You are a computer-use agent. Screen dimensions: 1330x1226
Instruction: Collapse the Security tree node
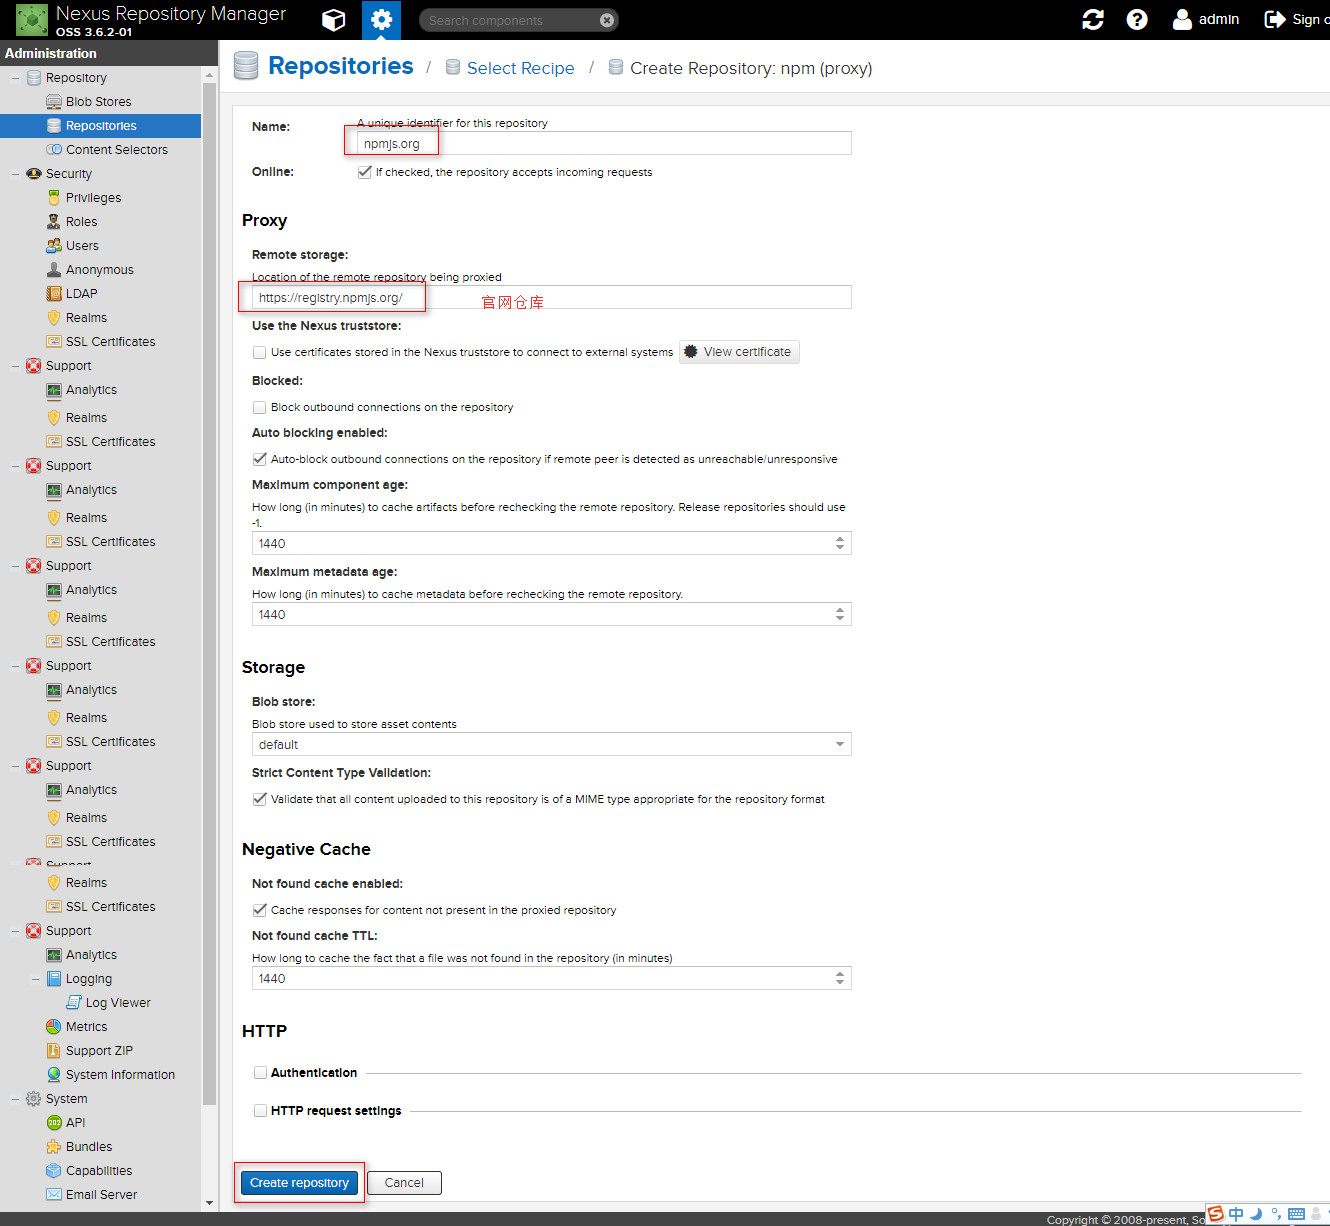coord(15,174)
